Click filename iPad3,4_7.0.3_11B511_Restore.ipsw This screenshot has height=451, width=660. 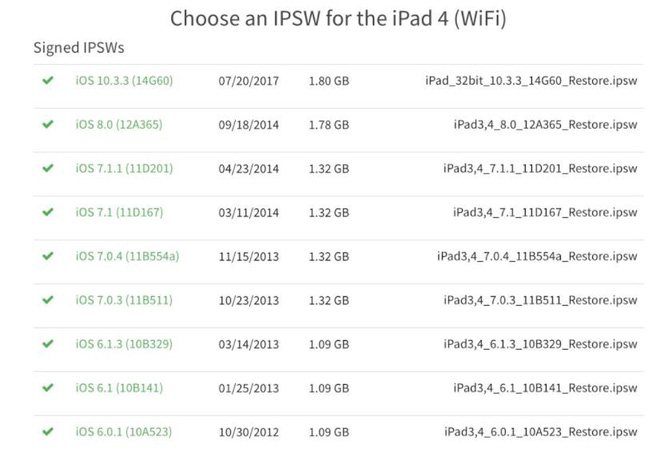click(x=540, y=300)
